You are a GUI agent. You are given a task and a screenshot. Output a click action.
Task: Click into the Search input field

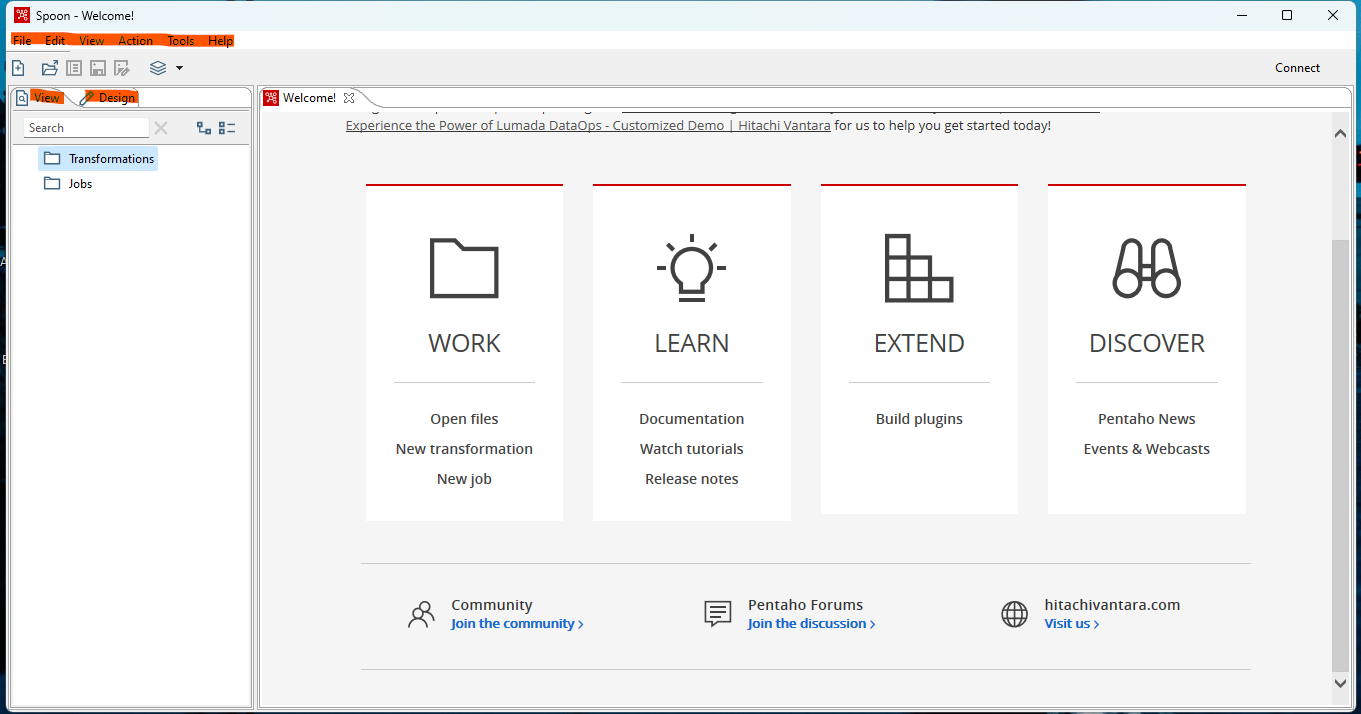[85, 128]
